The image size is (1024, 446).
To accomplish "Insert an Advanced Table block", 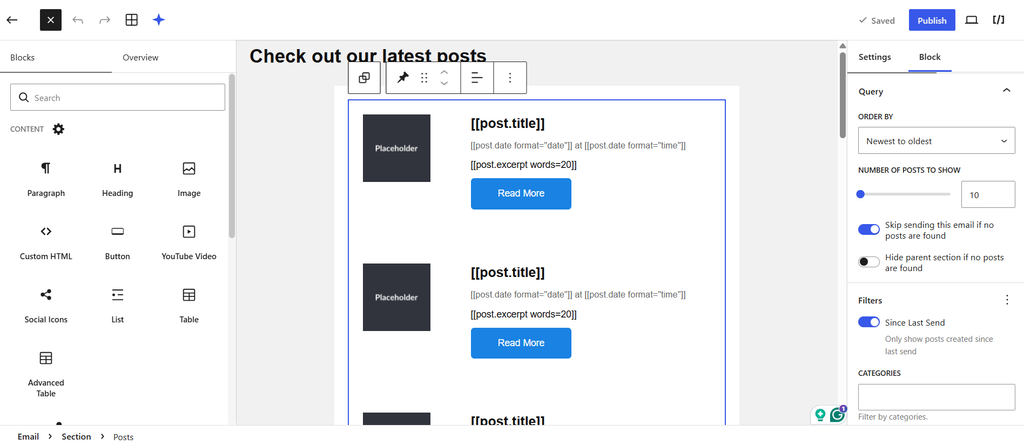I will (x=46, y=374).
